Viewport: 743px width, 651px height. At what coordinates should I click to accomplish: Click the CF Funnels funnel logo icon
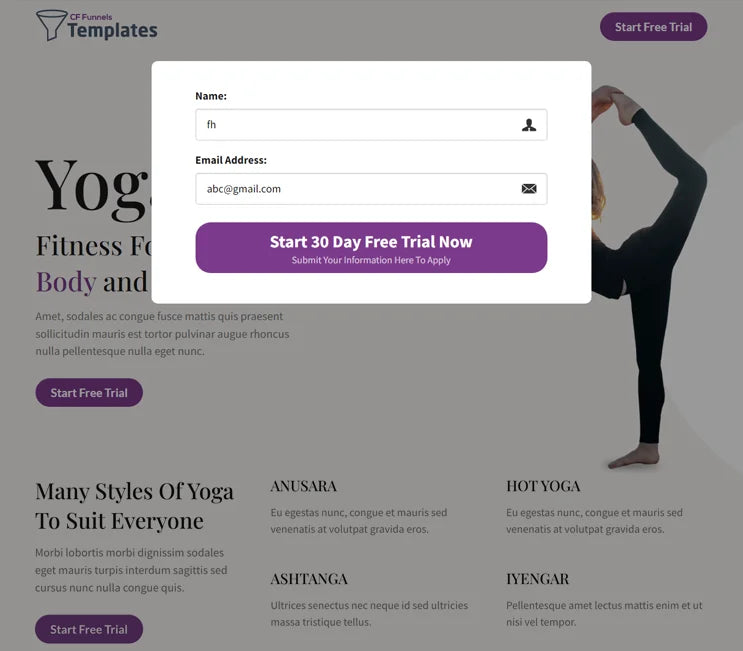[x=51, y=25]
